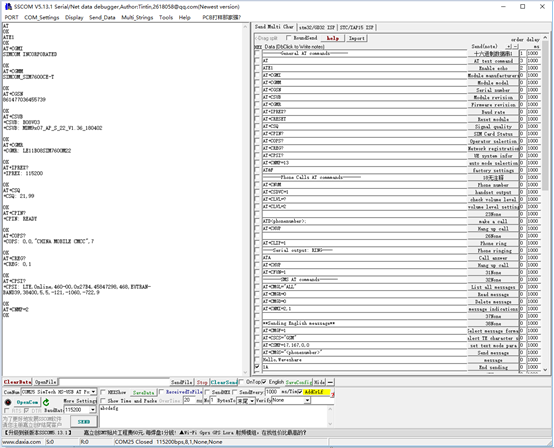Click the Module model send button
The width and height of the screenshot is (554, 448).
(493, 83)
